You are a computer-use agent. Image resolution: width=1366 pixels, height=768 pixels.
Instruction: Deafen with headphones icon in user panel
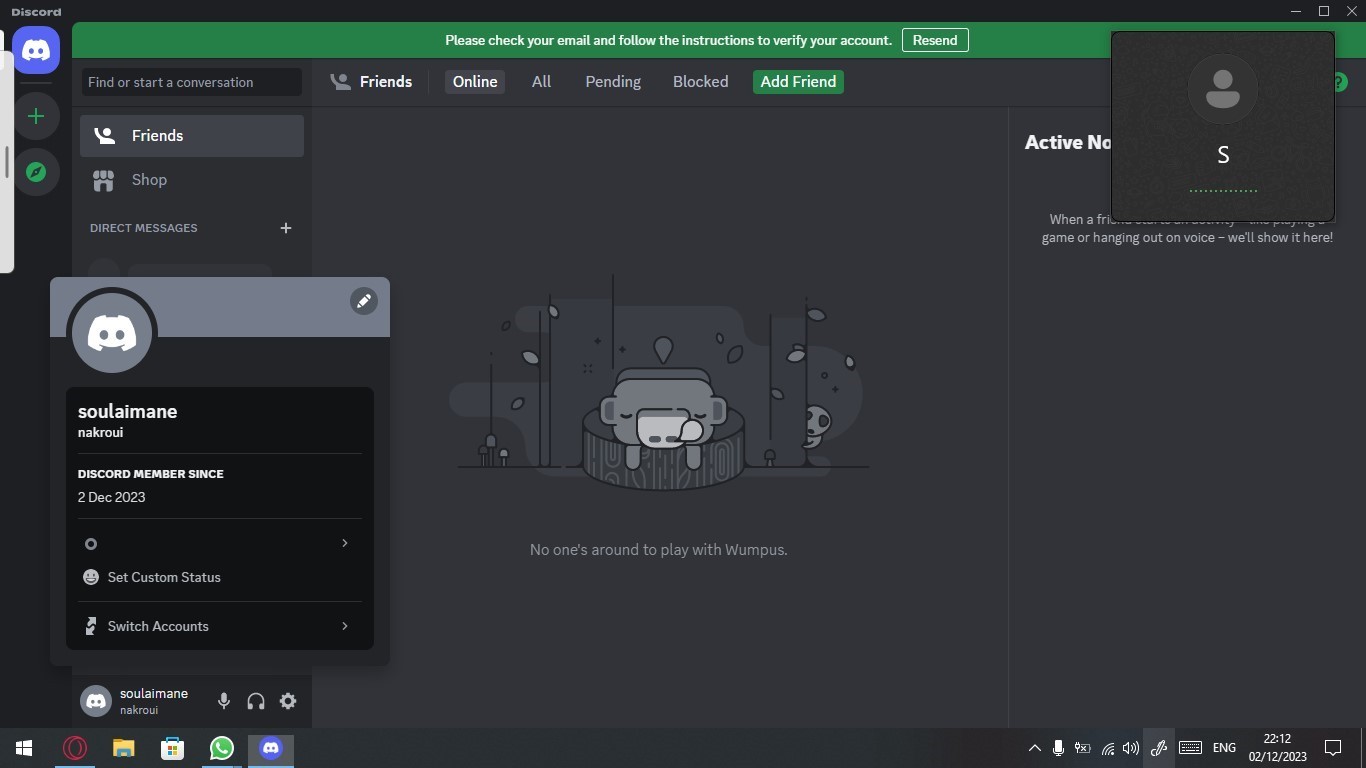[256, 701]
